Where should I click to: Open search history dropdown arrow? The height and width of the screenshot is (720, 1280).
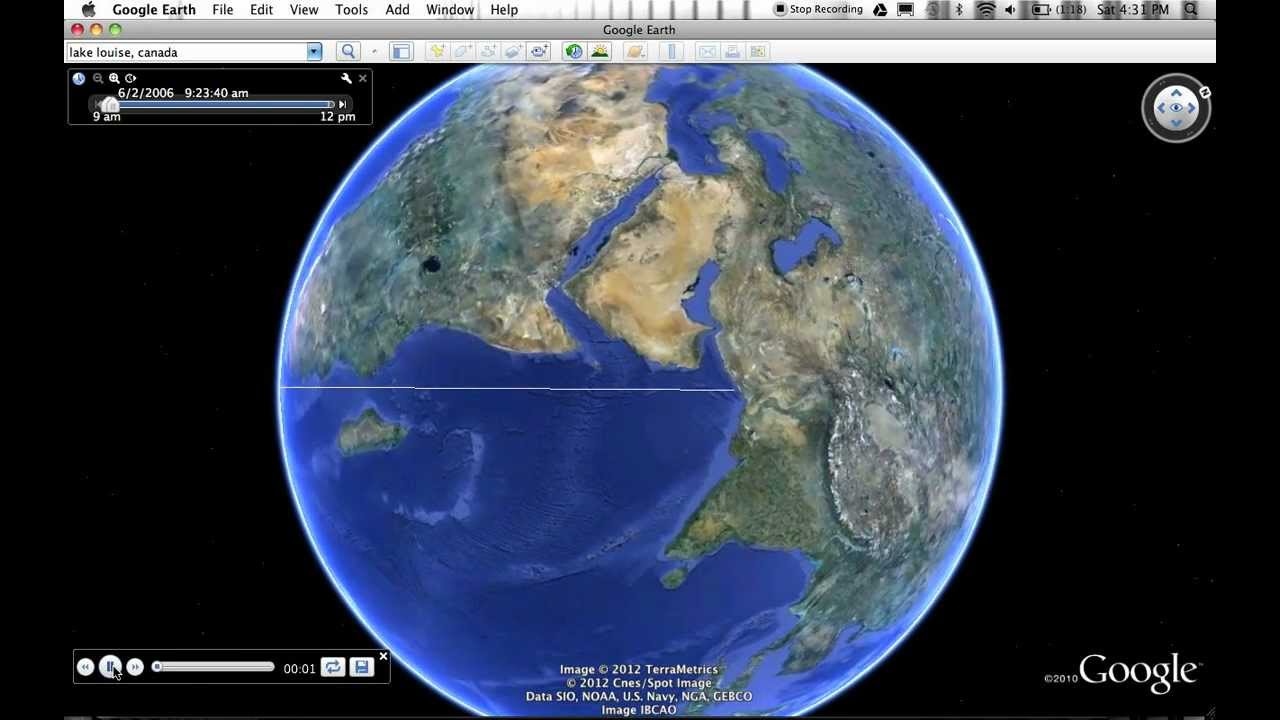coord(314,52)
